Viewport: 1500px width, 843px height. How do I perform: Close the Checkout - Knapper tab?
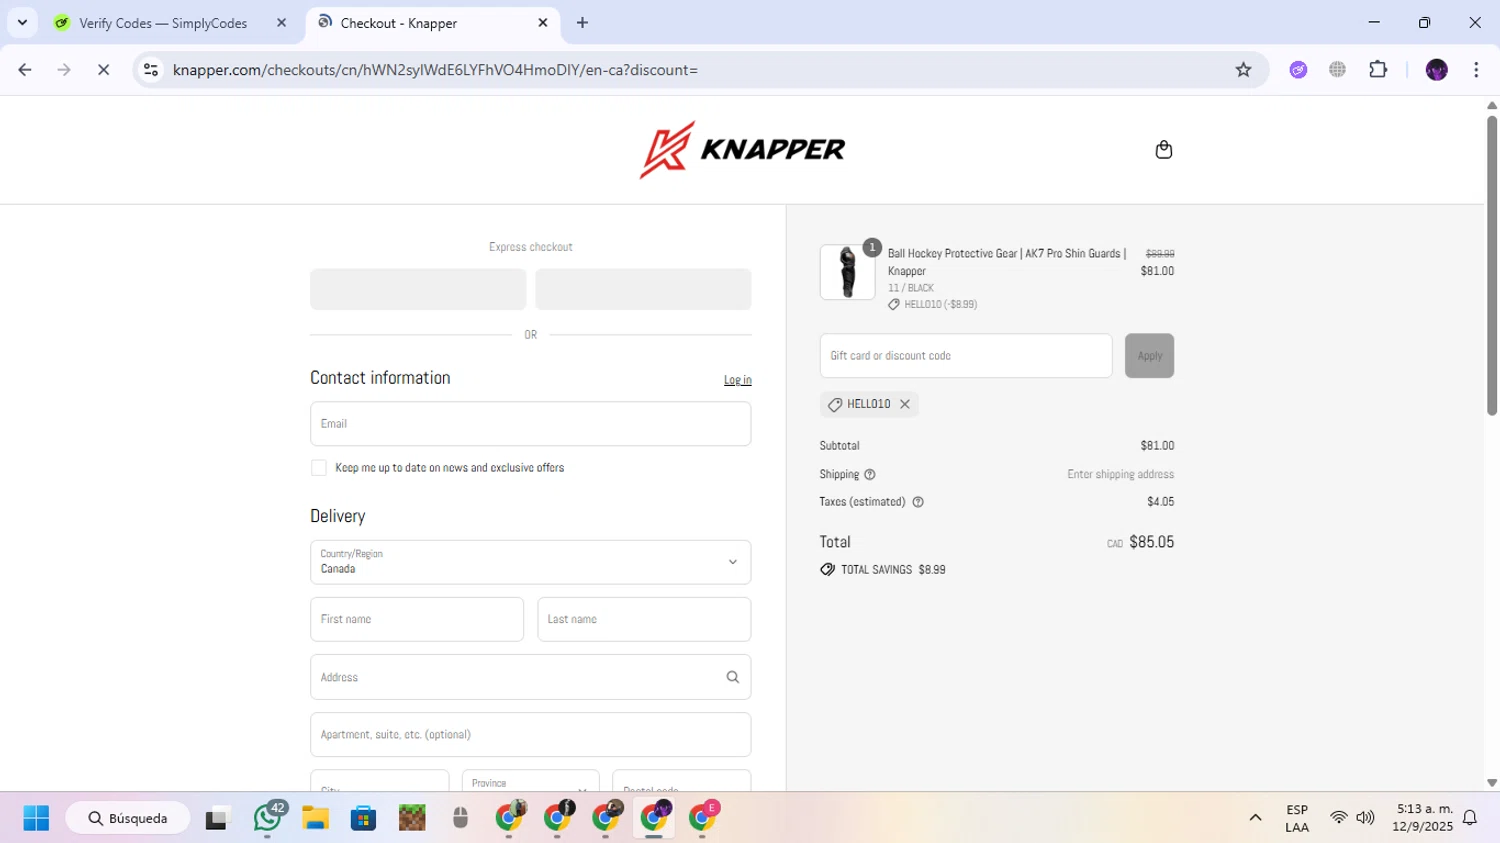click(x=543, y=22)
